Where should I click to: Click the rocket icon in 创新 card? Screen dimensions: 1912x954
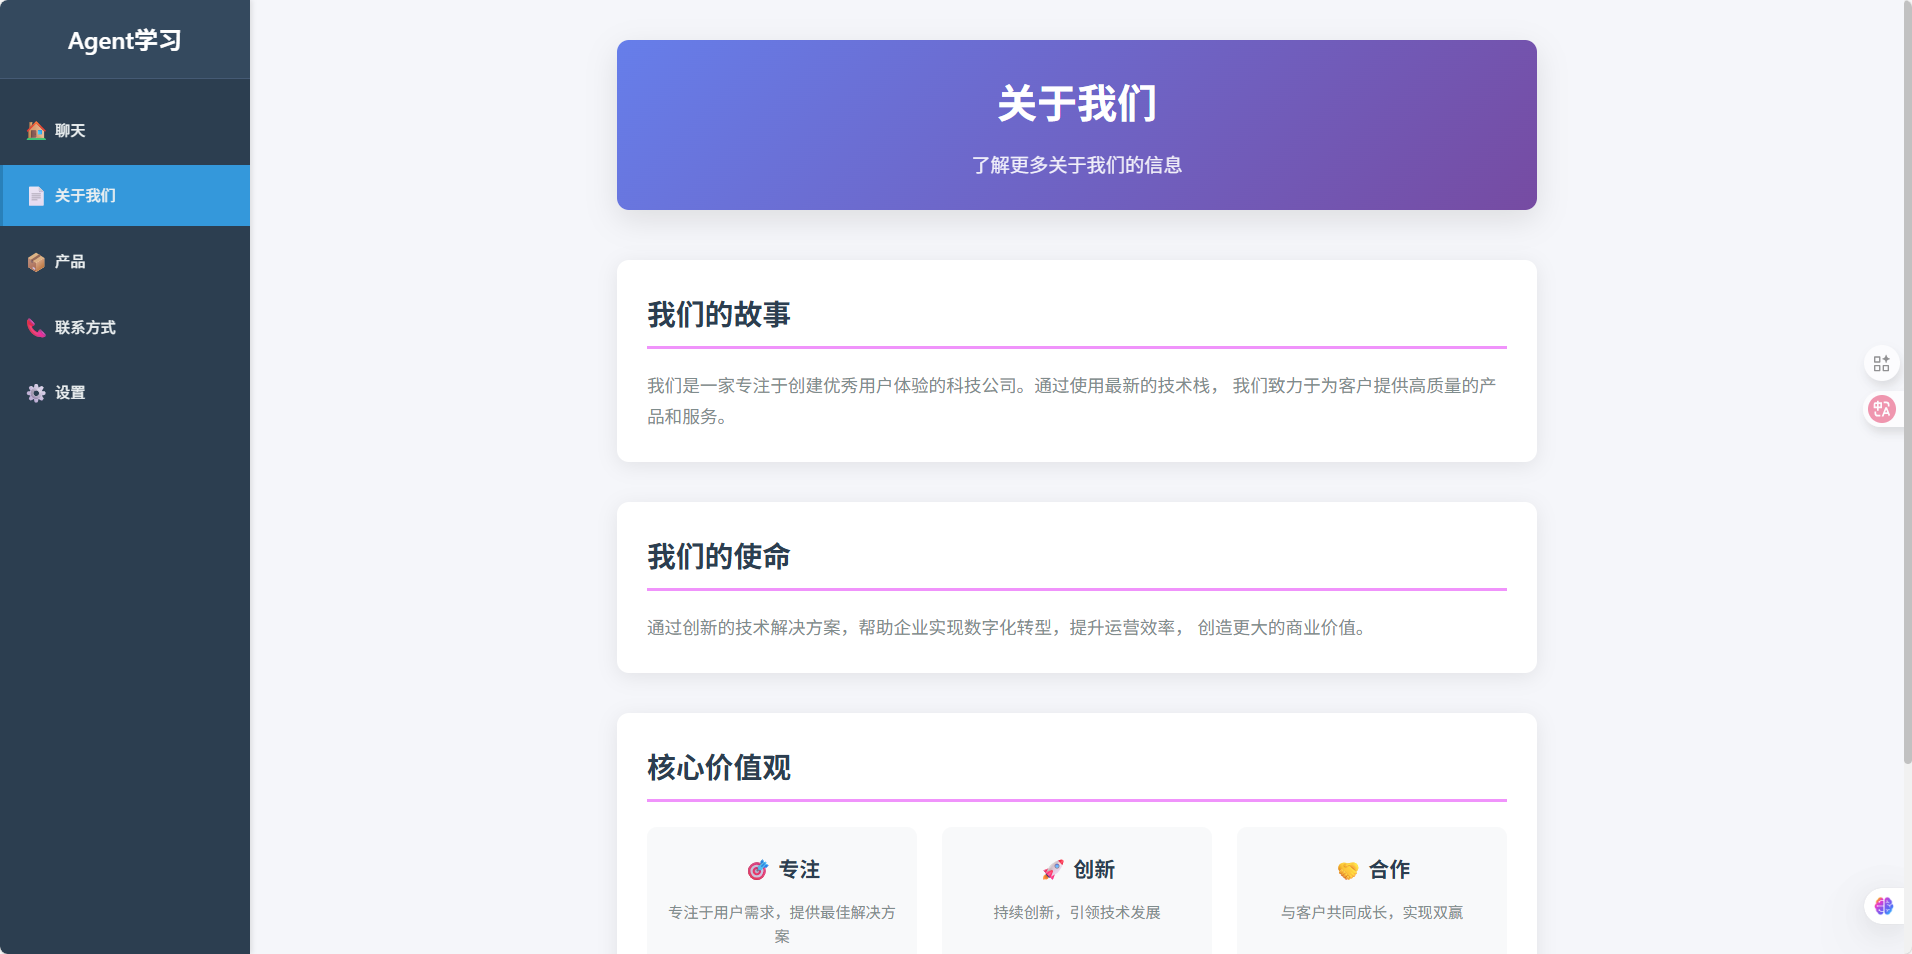(x=1052, y=870)
